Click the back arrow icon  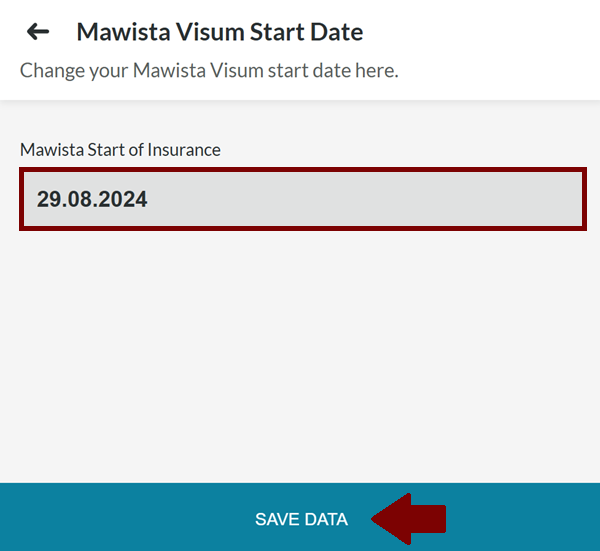pyautogui.click(x=38, y=32)
